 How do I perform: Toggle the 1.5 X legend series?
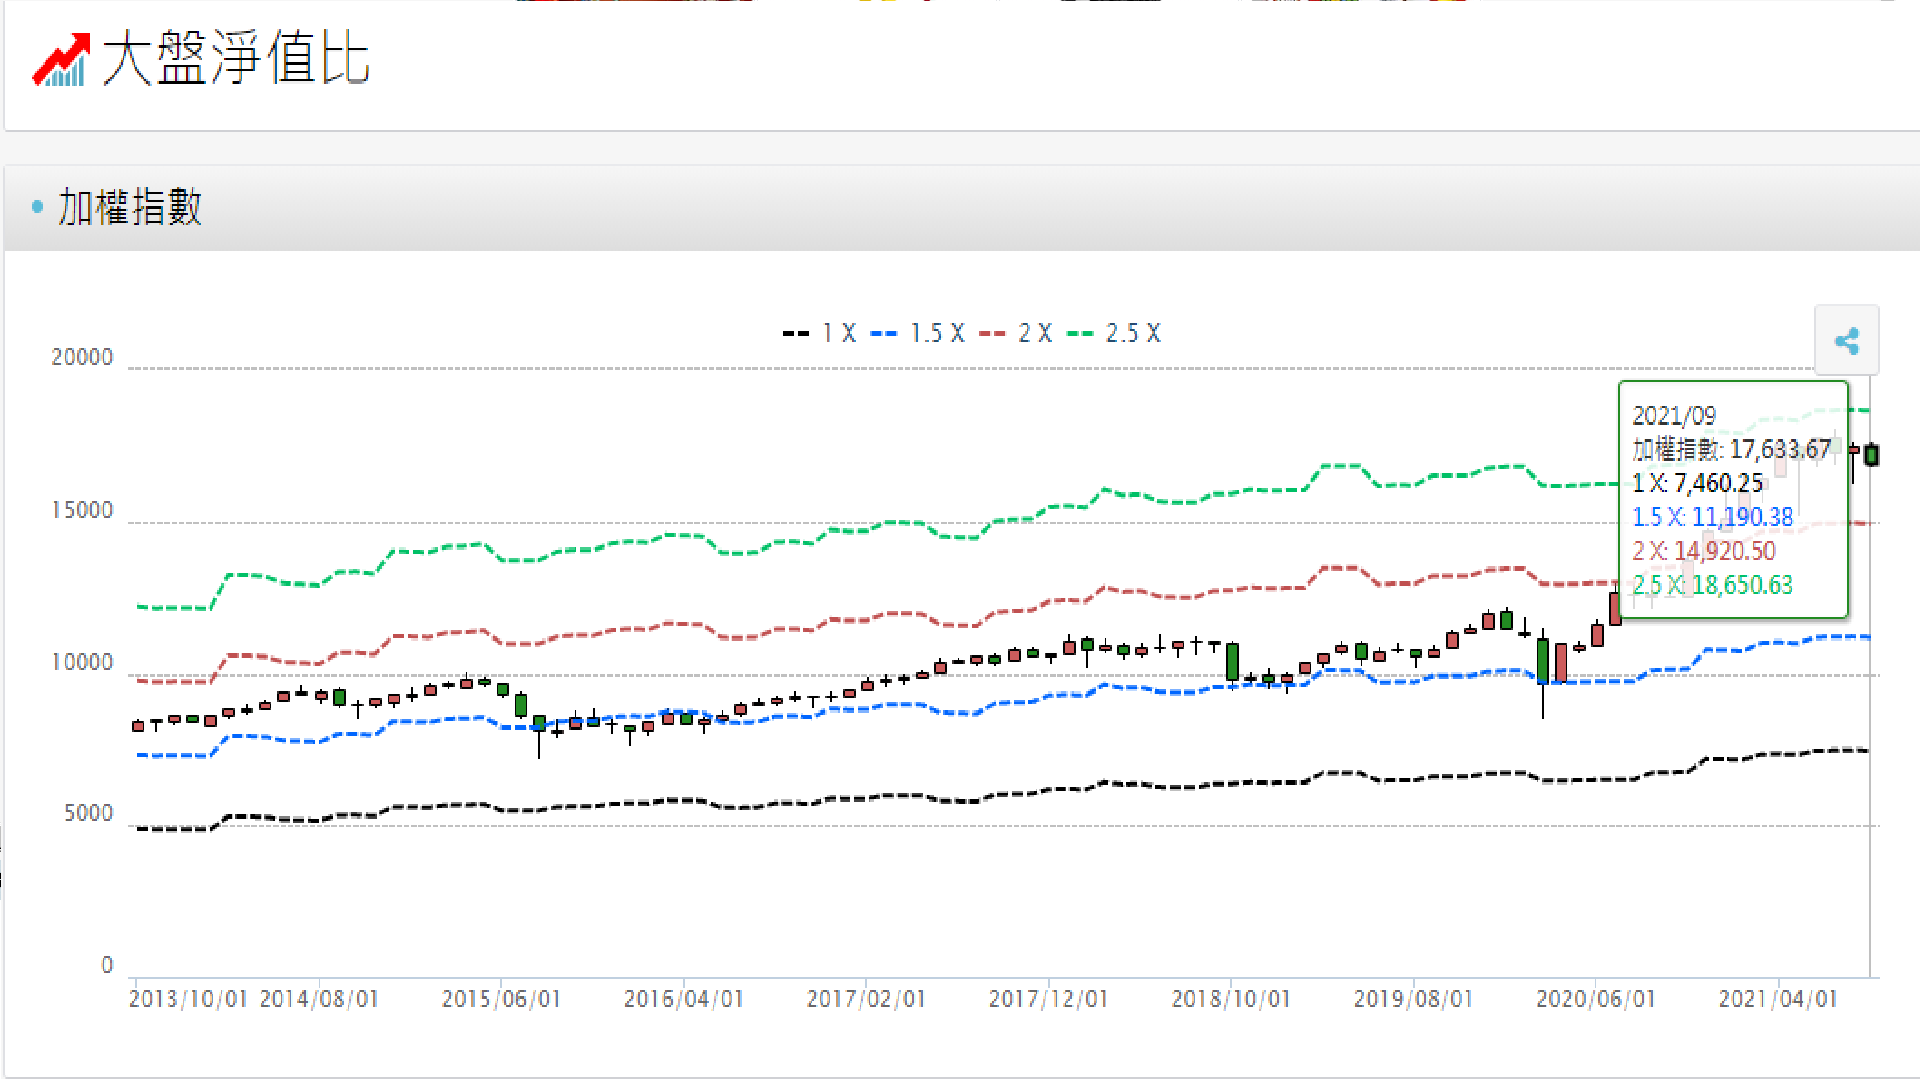(937, 334)
